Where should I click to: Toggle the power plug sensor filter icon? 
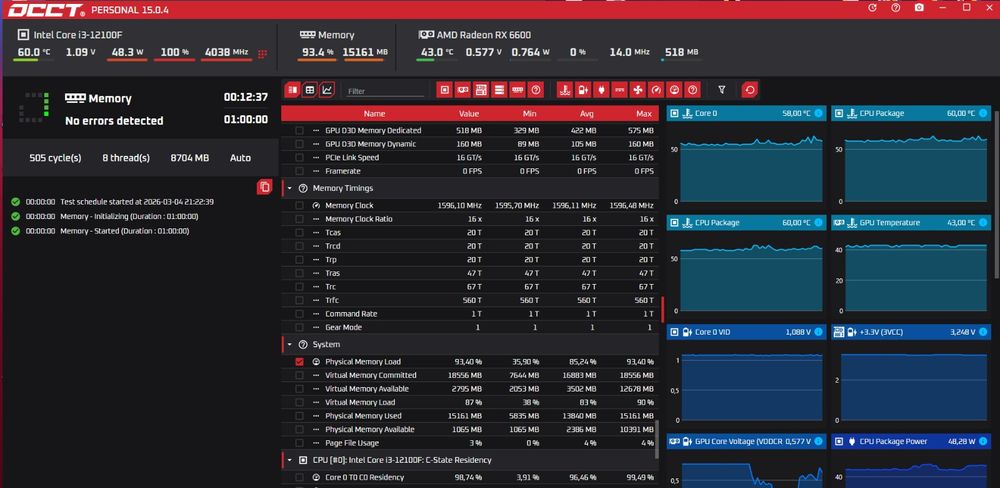601,90
